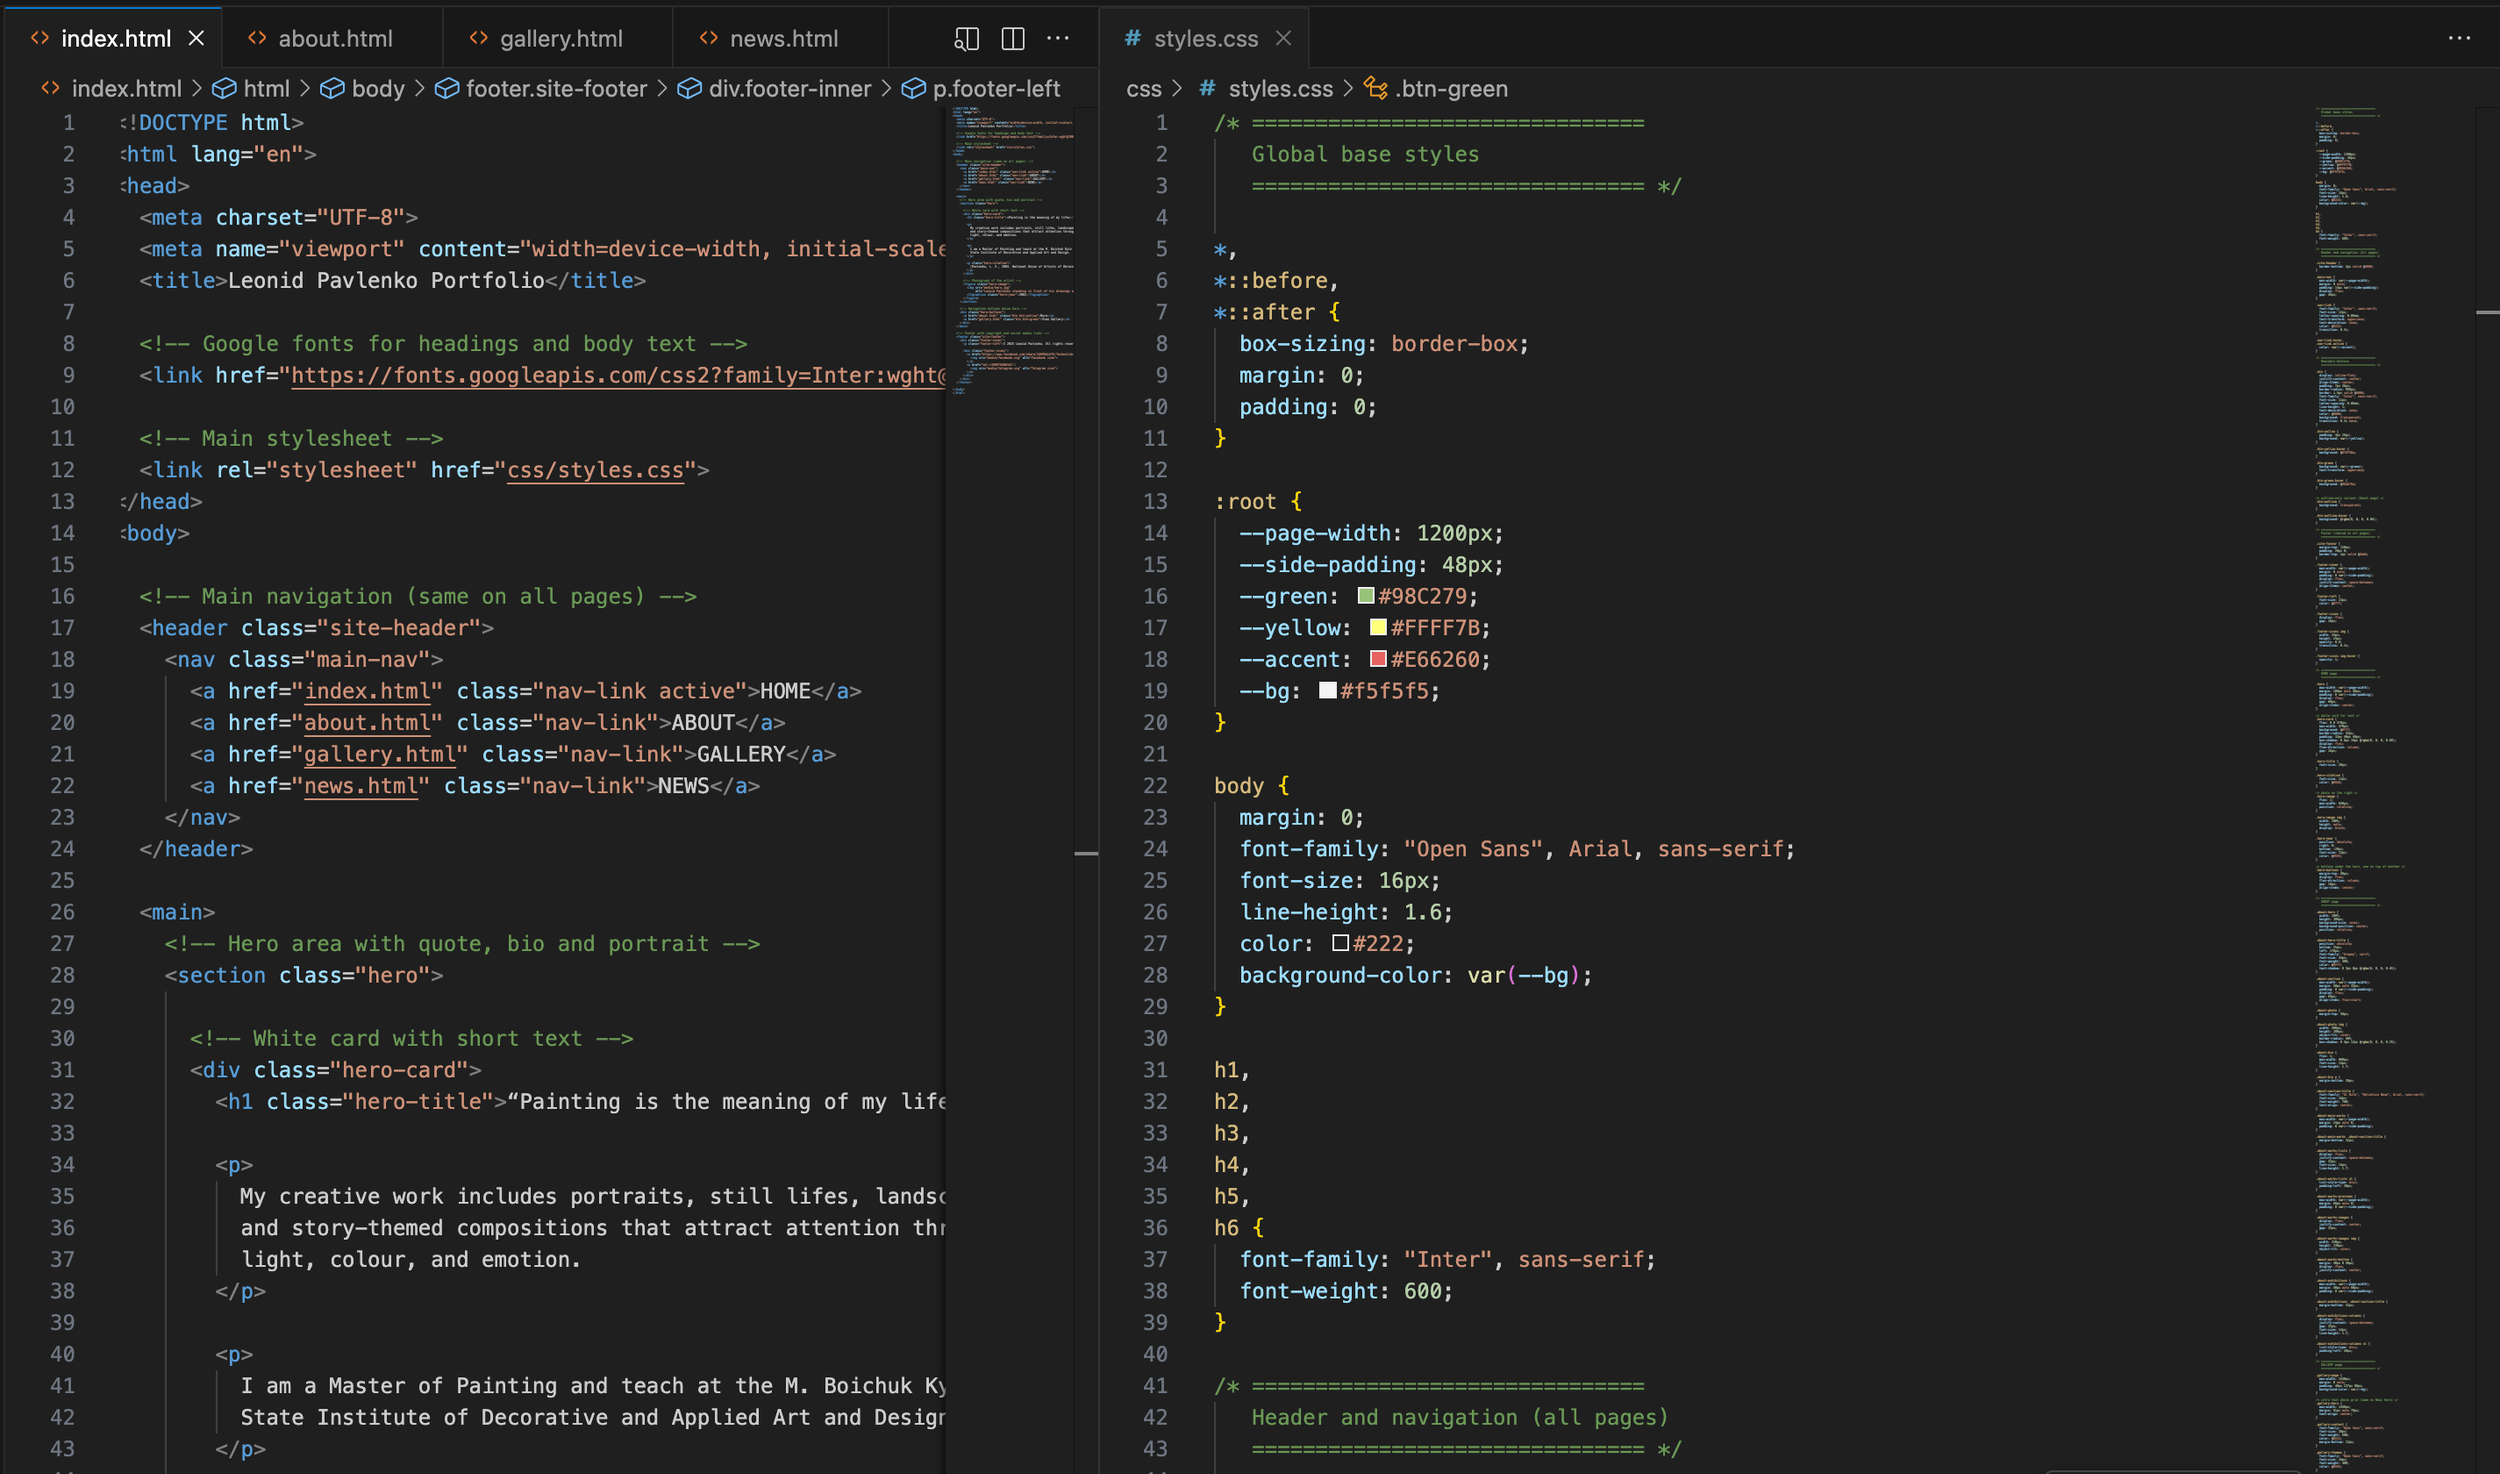Viewport: 2500px width, 1474px height.
Task: Switch to the about.html tab
Action: coord(335,39)
